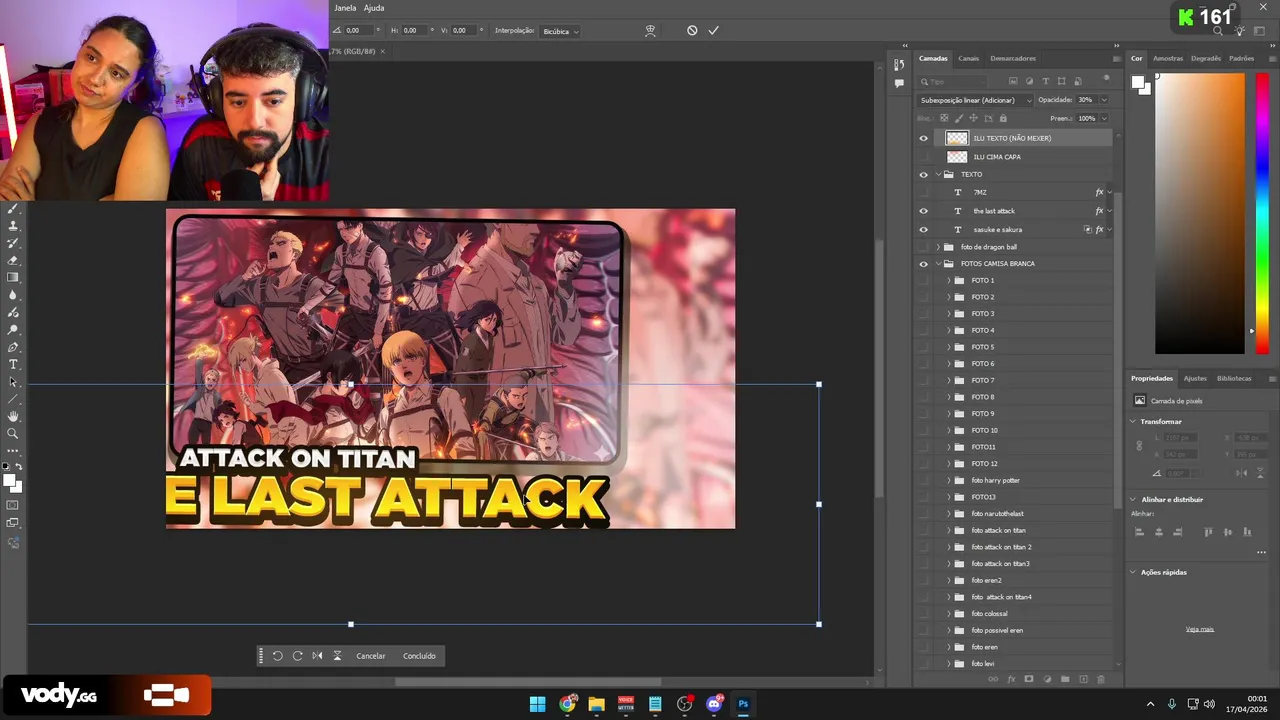This screenshot has width=1280, height=720.
Task: Hide the 'the last attack' text layer
Action: (x=923, y=211)
